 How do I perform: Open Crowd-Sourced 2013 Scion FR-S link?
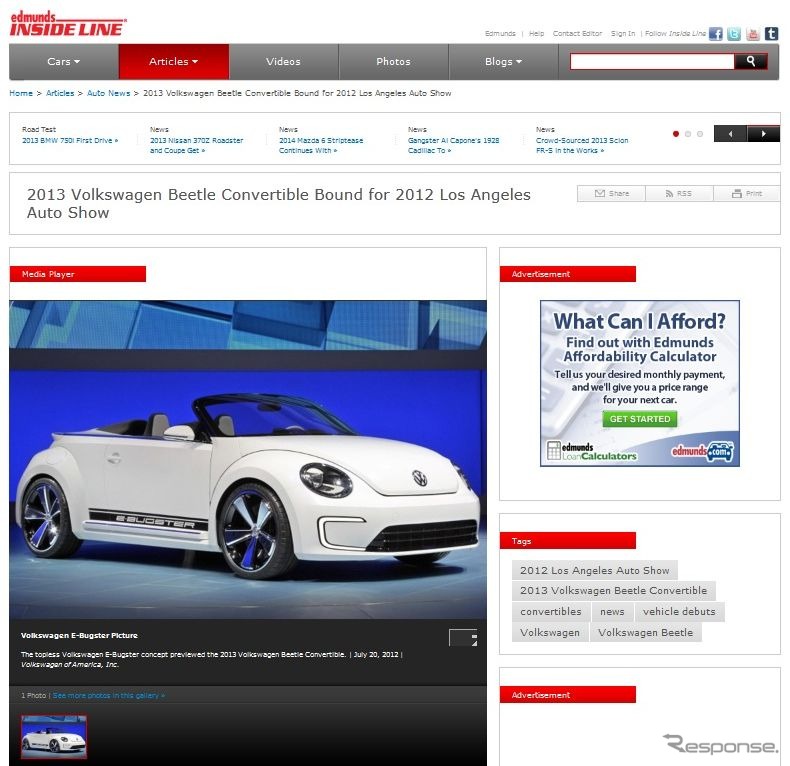pyautogui.click(x=582, y=146)
